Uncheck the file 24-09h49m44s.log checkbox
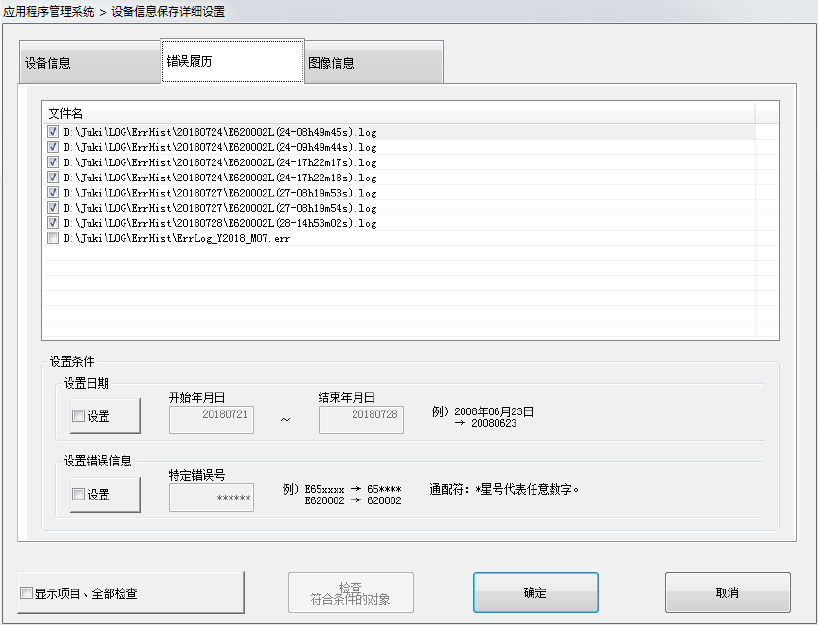 (x=53, y=147)
